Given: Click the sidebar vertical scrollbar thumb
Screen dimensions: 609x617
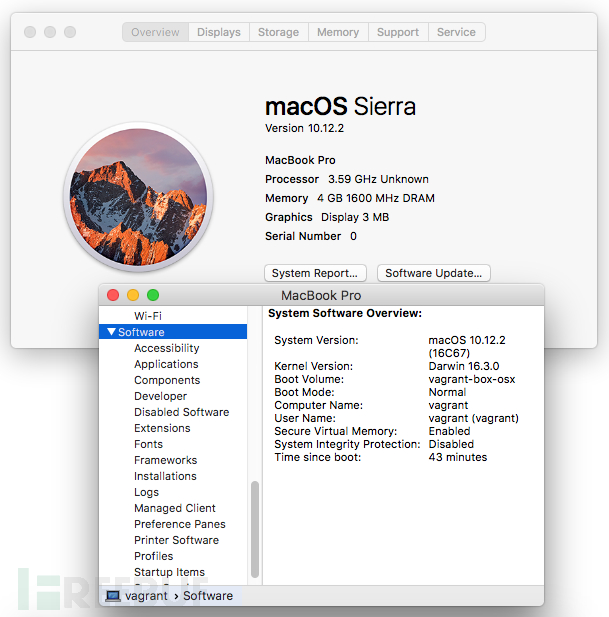Looking at the screenshot, I should coord(255,529).
